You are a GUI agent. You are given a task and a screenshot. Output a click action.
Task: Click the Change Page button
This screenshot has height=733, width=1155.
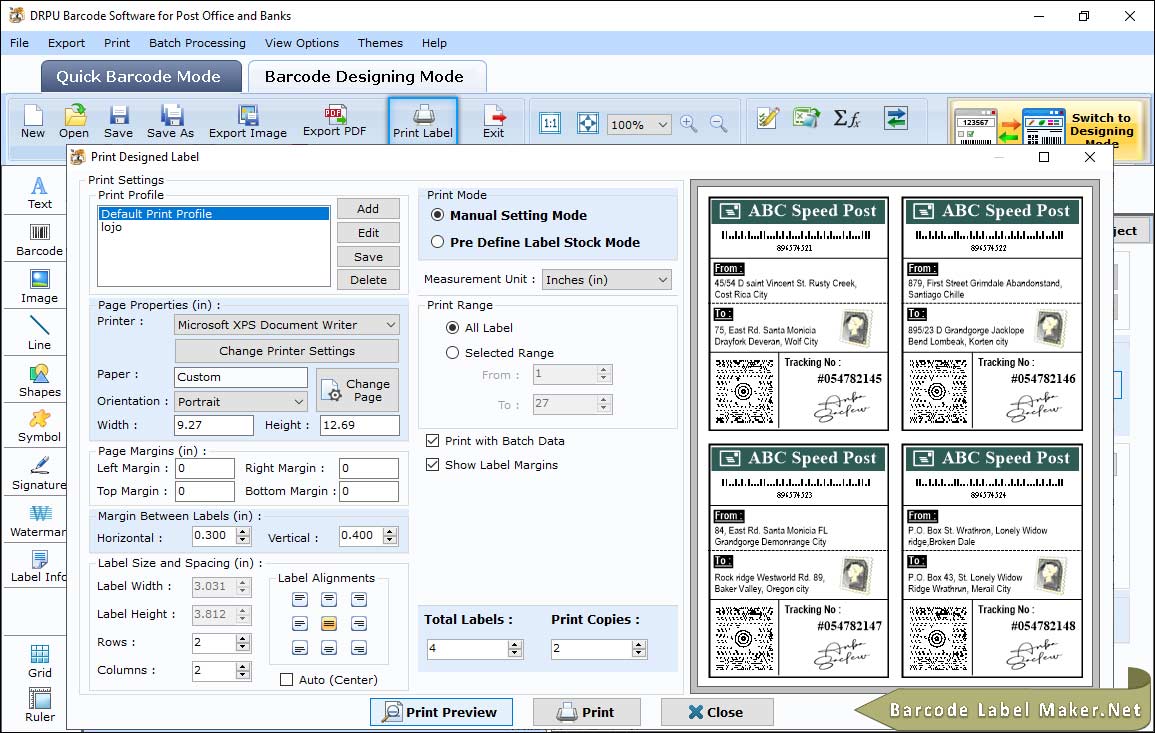[x=358, y=390]
